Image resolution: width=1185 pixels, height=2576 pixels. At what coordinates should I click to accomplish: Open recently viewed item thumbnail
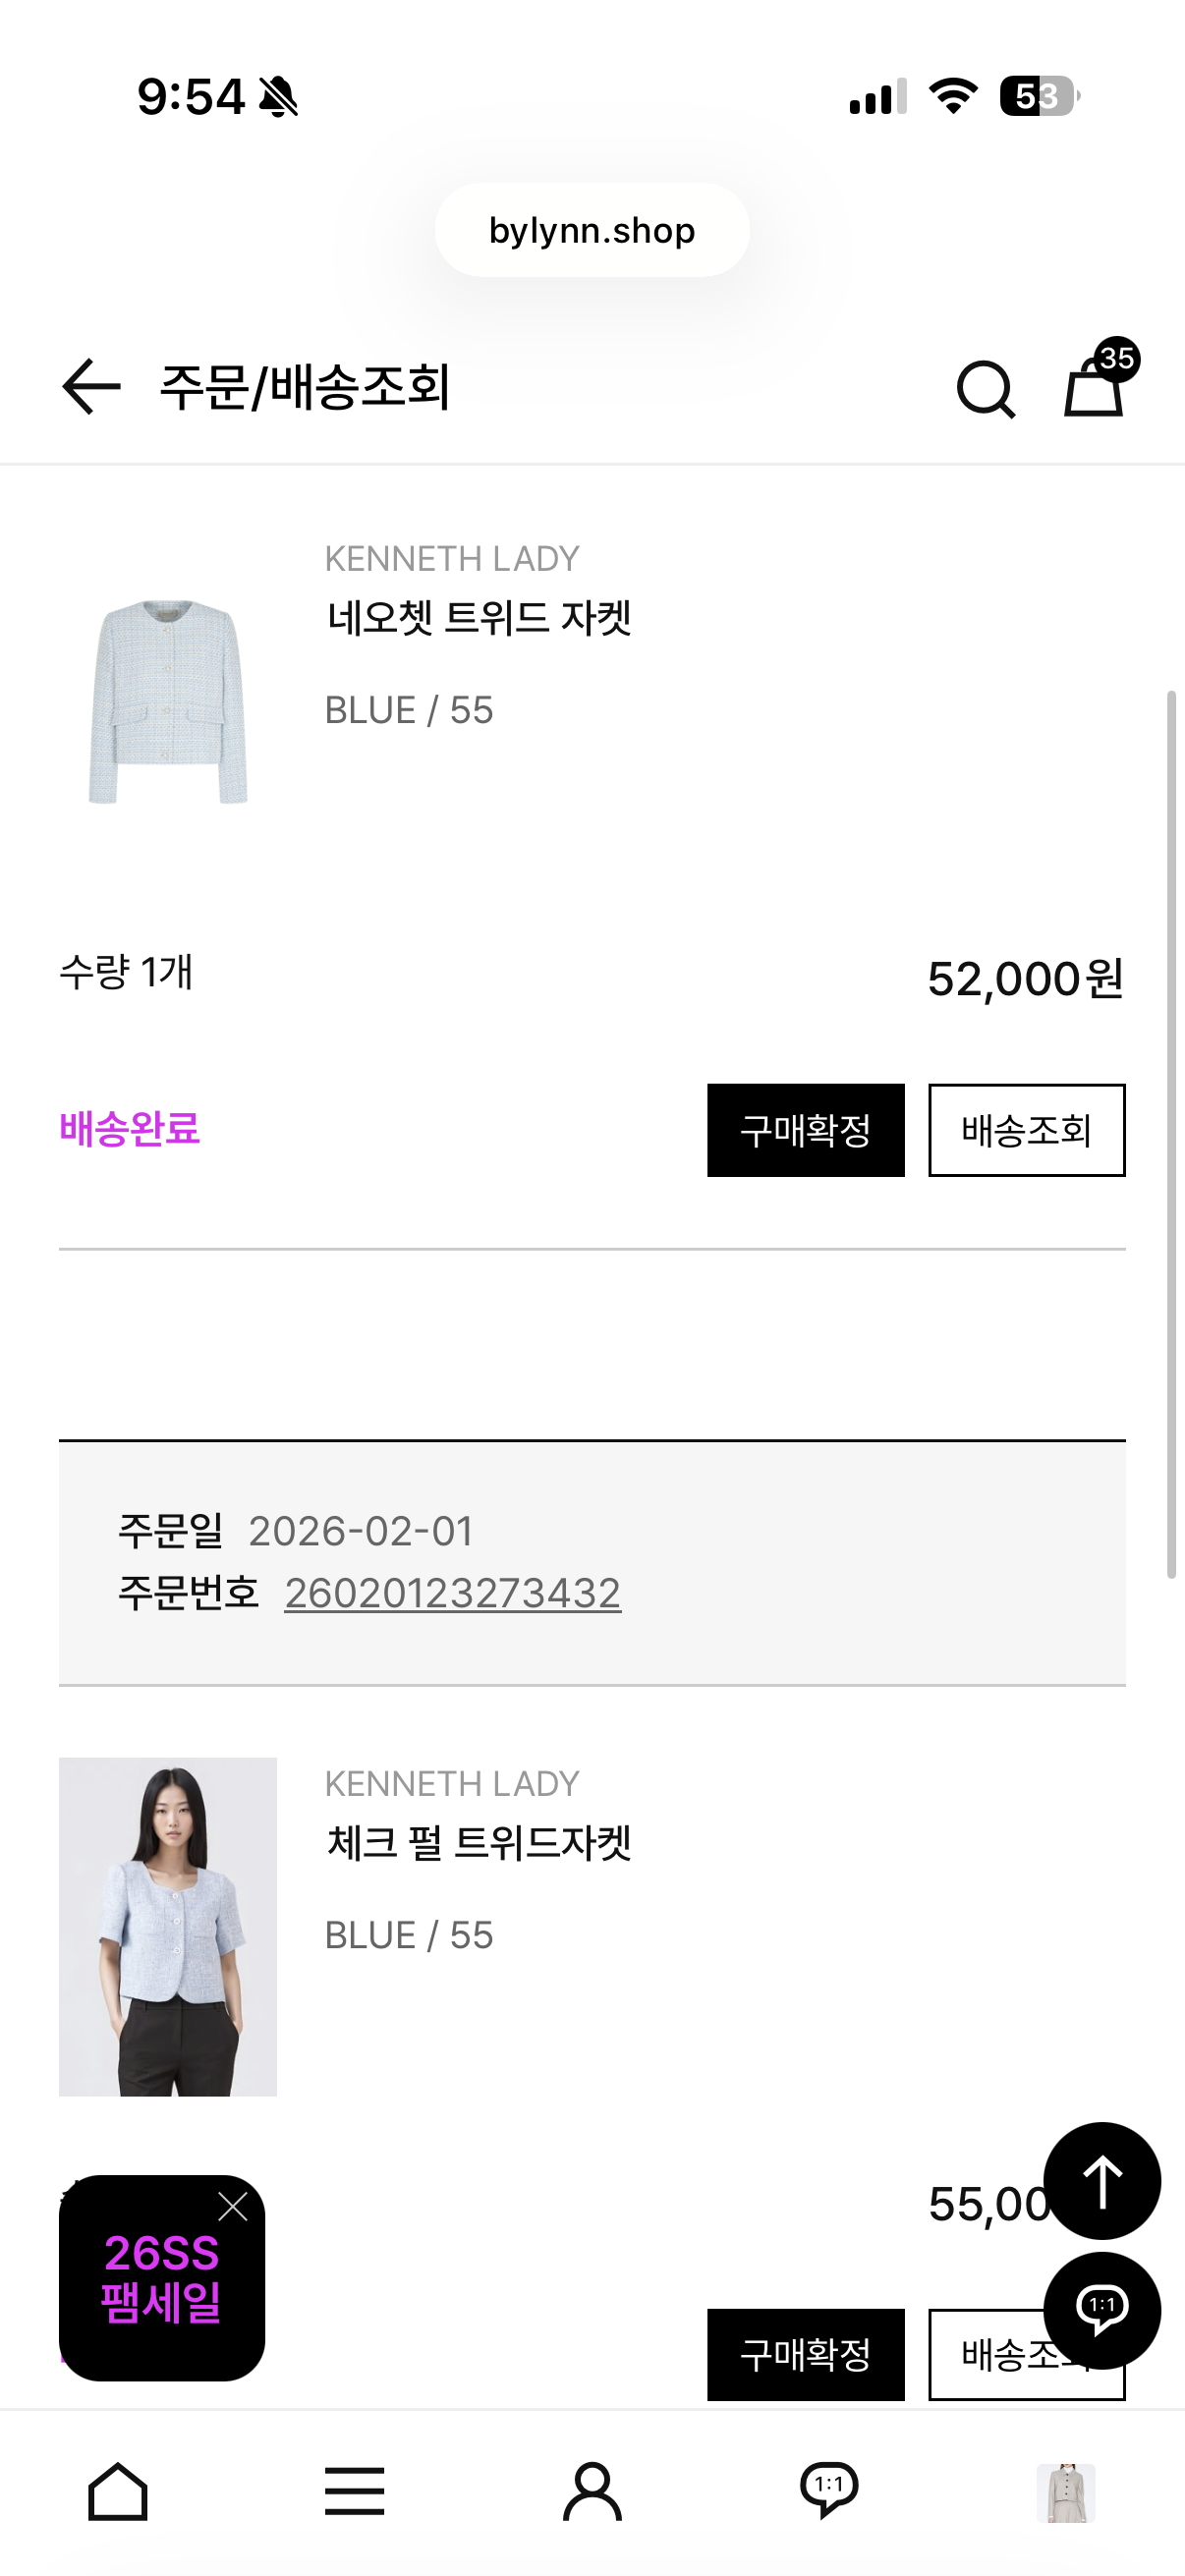1066,2491
